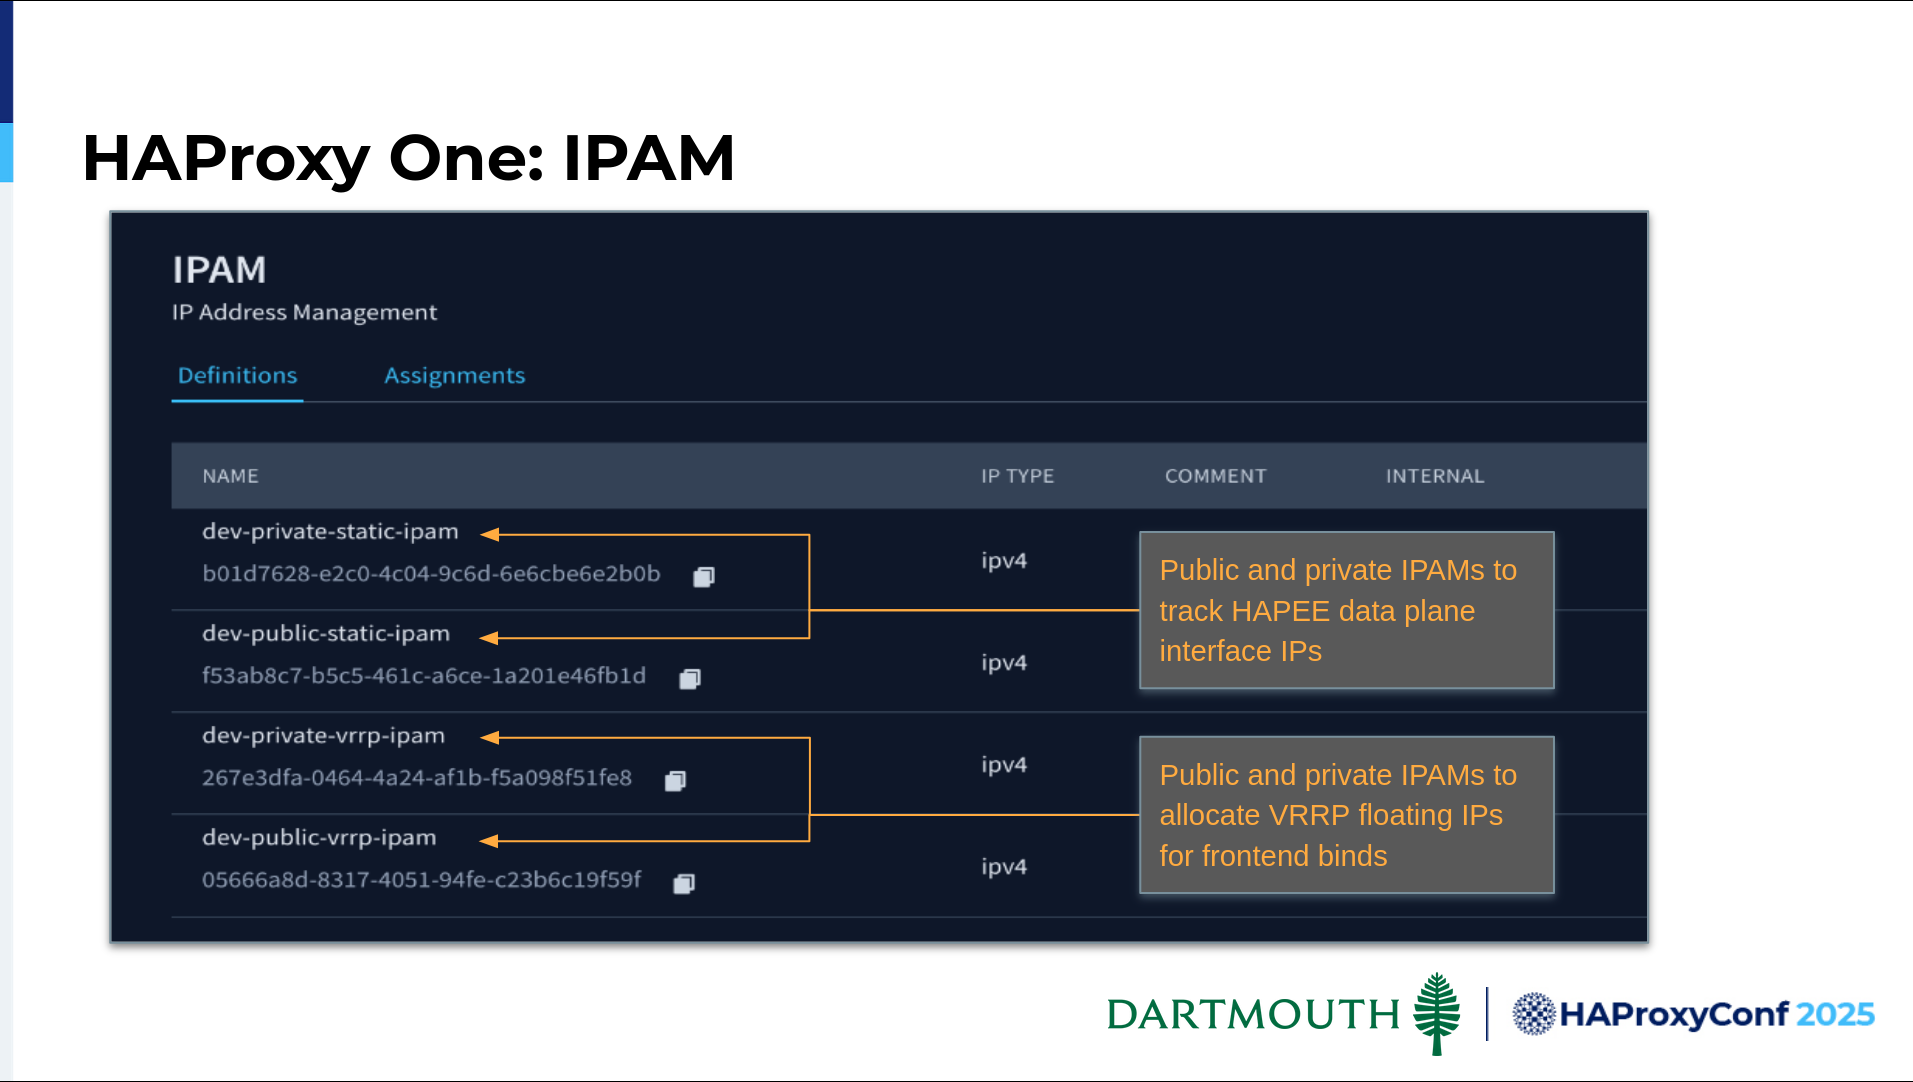Copy the dev-private-static-ipam UUID
This screenshot has height=1082, width=1913.
click(x=704, y=577)
